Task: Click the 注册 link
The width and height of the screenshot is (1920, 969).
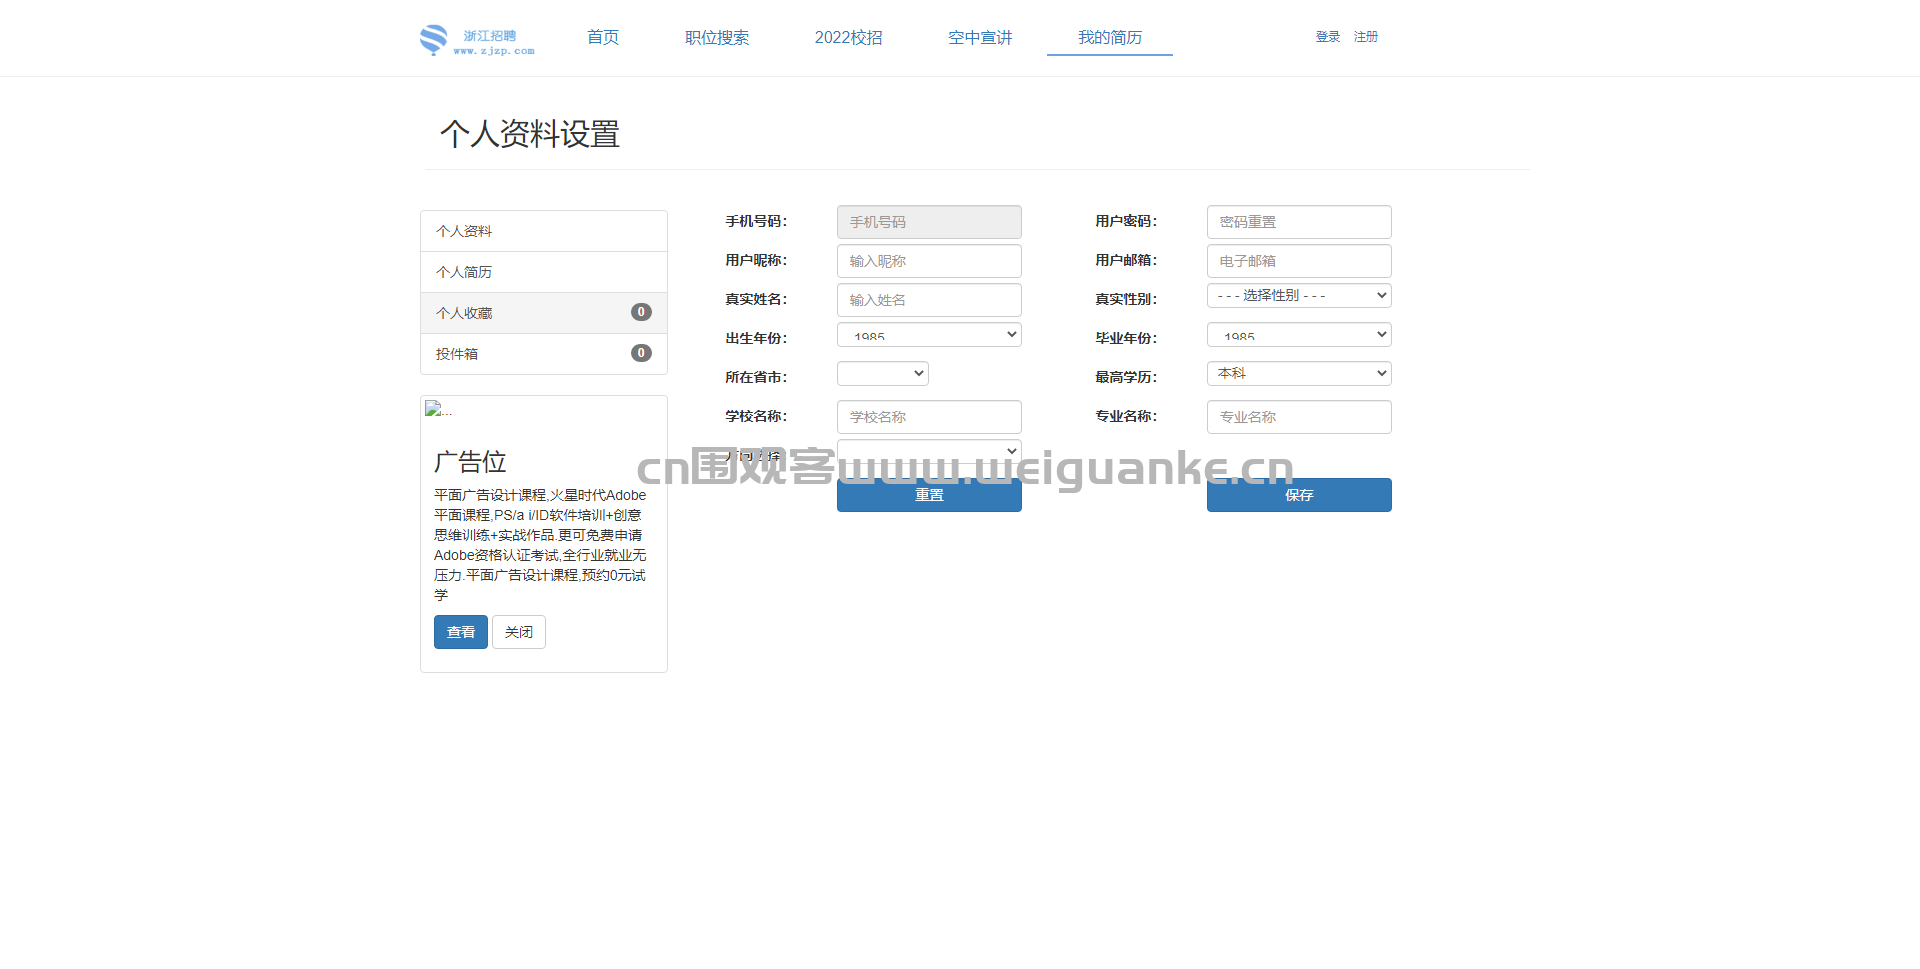Action: click(x=1366, y=37)
